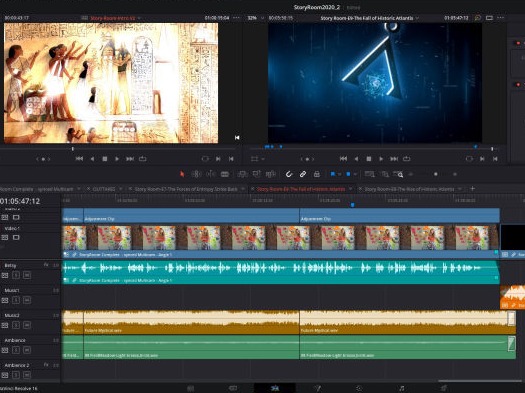Click Mark Out button in source viewer
The width and height of the screenshot is (525, 393).
pos(231,159)
